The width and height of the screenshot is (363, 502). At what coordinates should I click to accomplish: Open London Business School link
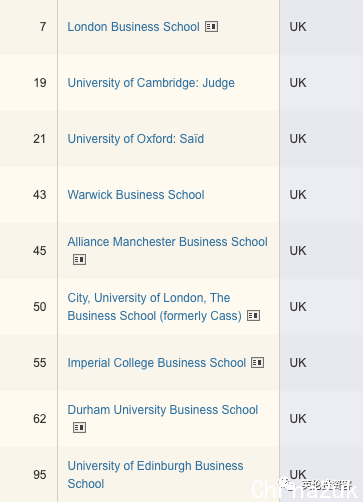133,27
